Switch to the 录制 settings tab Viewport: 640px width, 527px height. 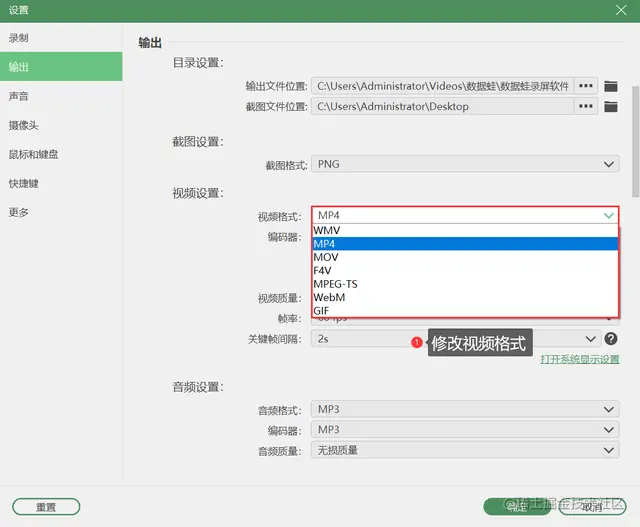pos(61,38)
